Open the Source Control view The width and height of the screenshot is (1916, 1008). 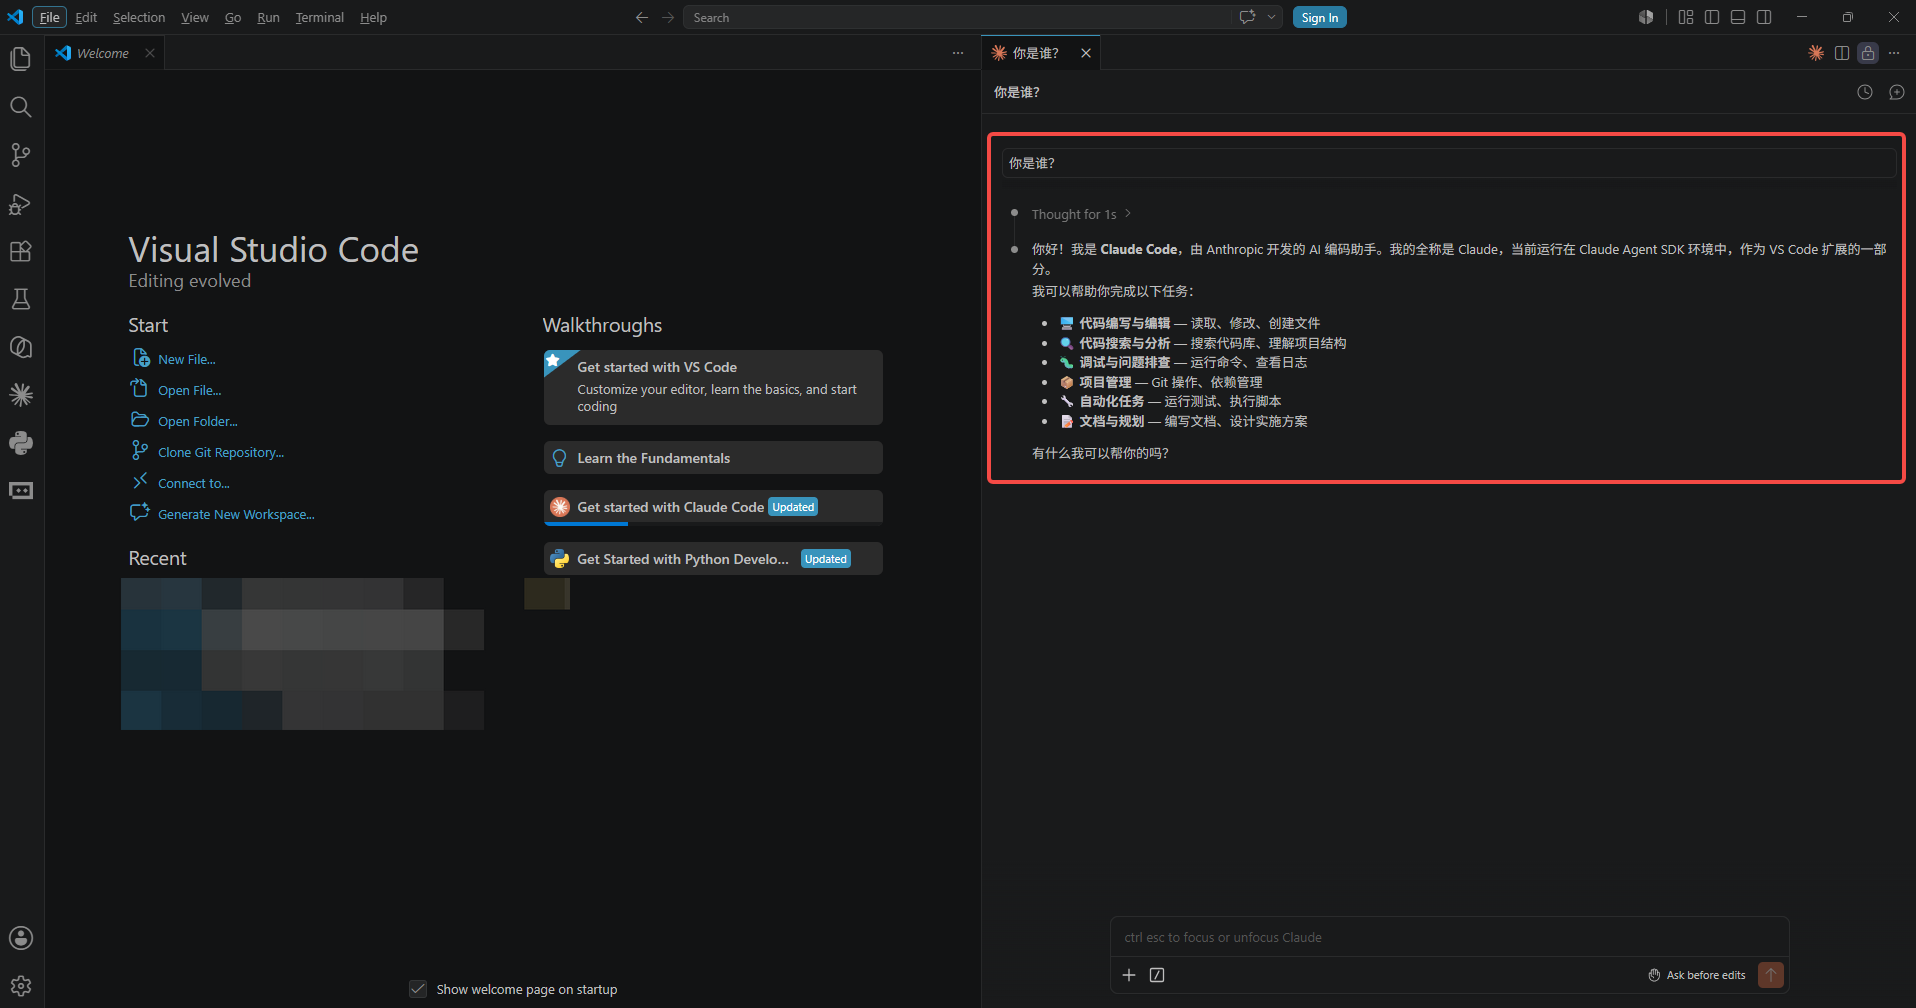coord(21,155)
